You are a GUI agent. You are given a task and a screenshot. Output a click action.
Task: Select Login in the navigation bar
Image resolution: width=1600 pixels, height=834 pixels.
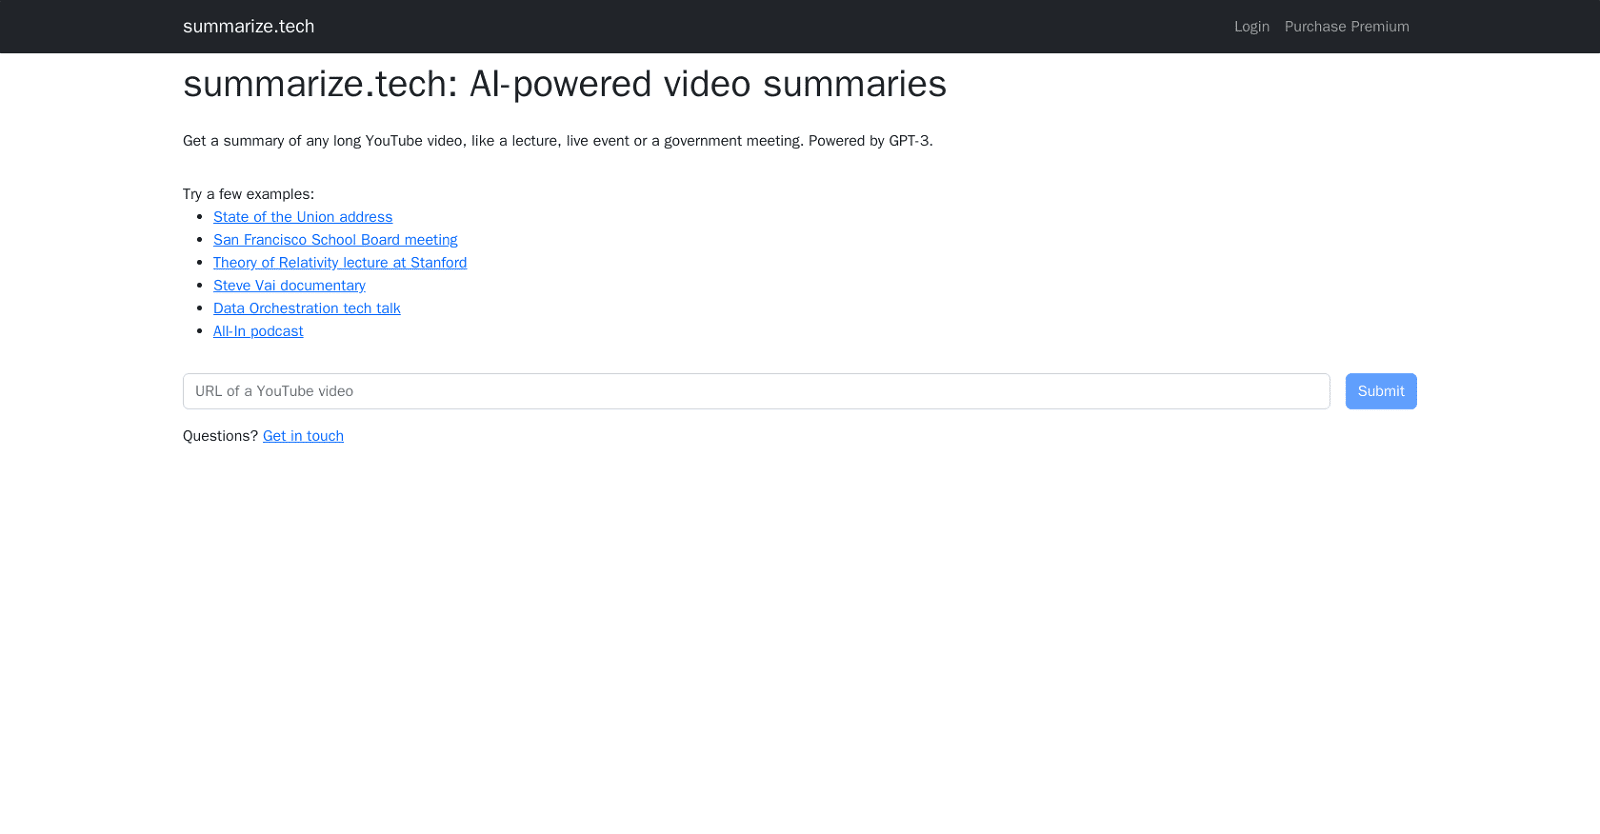(x=1252, y=27)
